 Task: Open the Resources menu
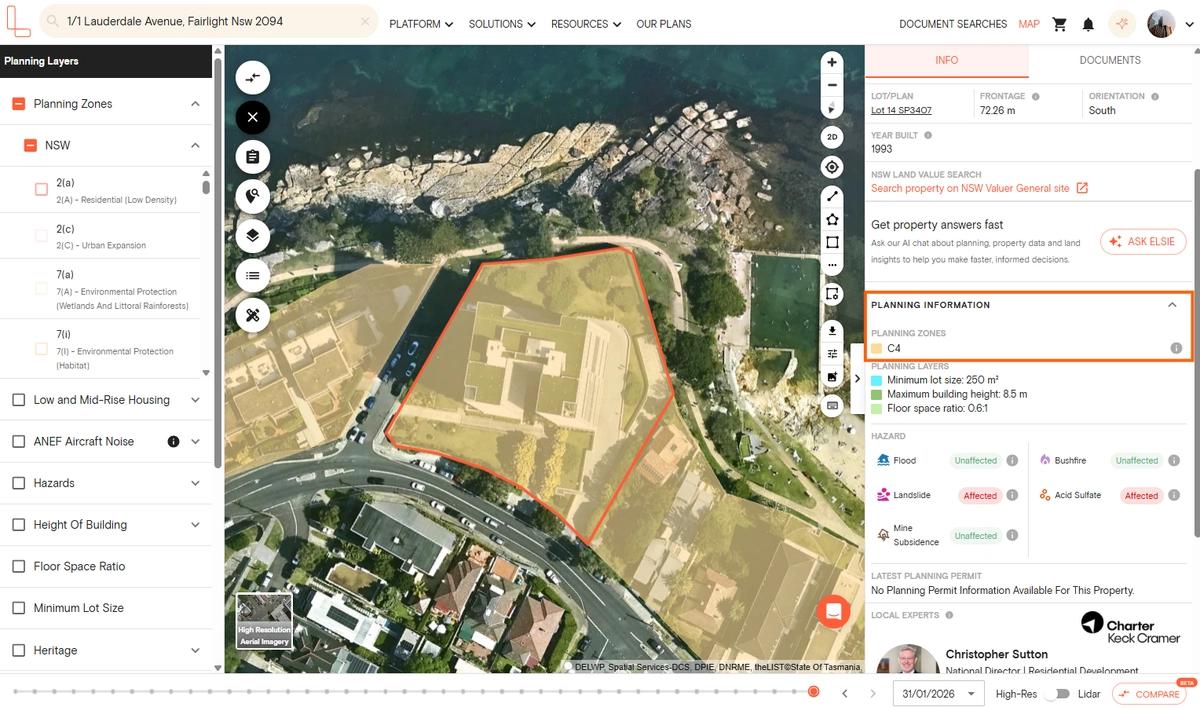(x=586, y=24)
